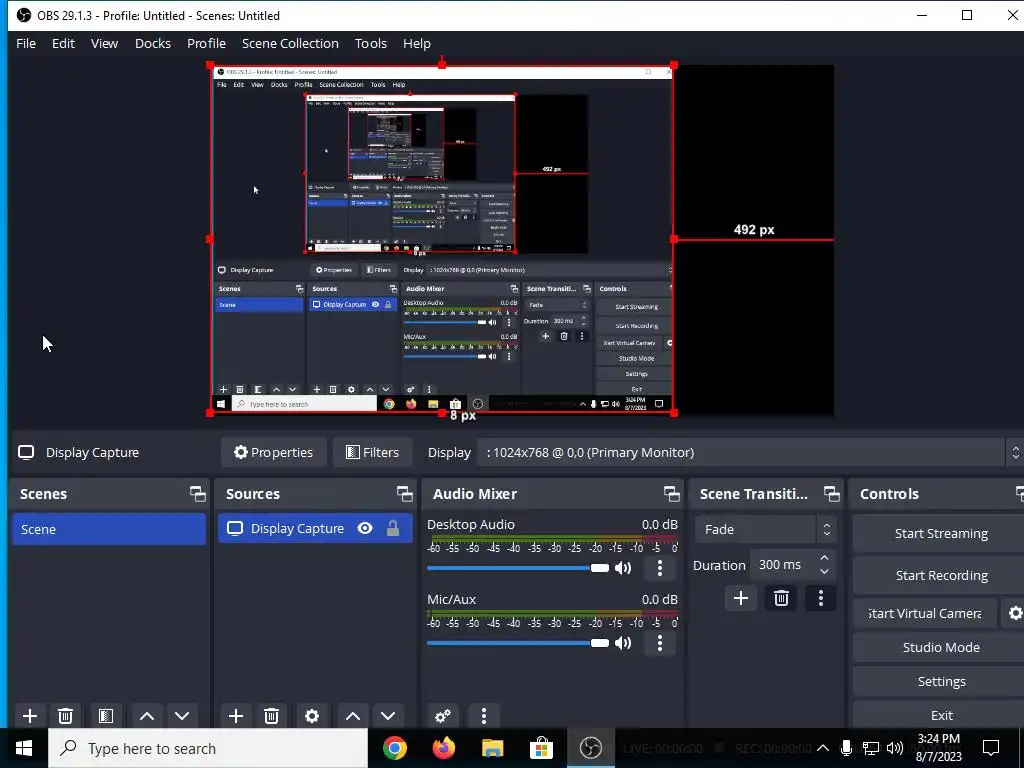Decrease transition Duration with down arrow
The width and height of the screenshot is (1024, 768).
pos(824,571)
